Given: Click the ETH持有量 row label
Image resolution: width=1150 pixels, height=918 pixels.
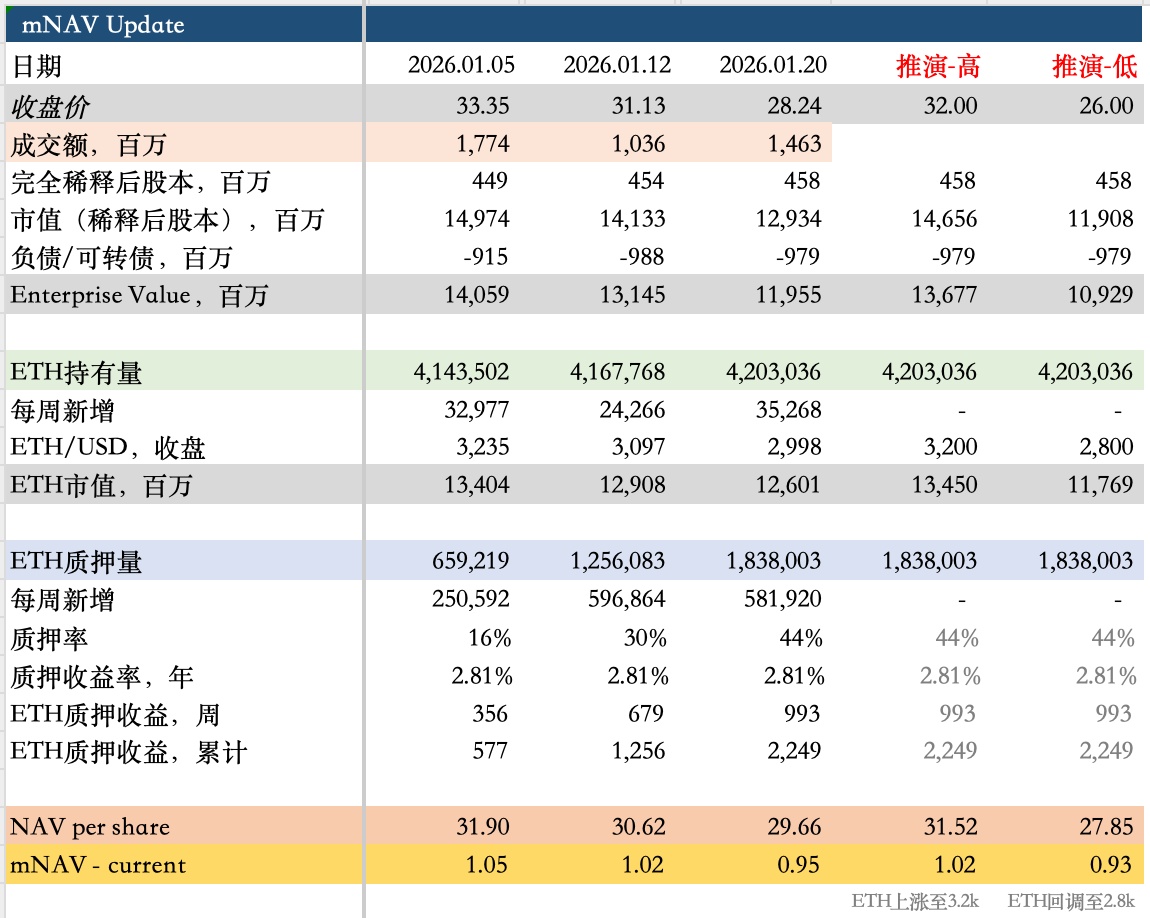Looking at the screenshot, I should click(76, 373).
